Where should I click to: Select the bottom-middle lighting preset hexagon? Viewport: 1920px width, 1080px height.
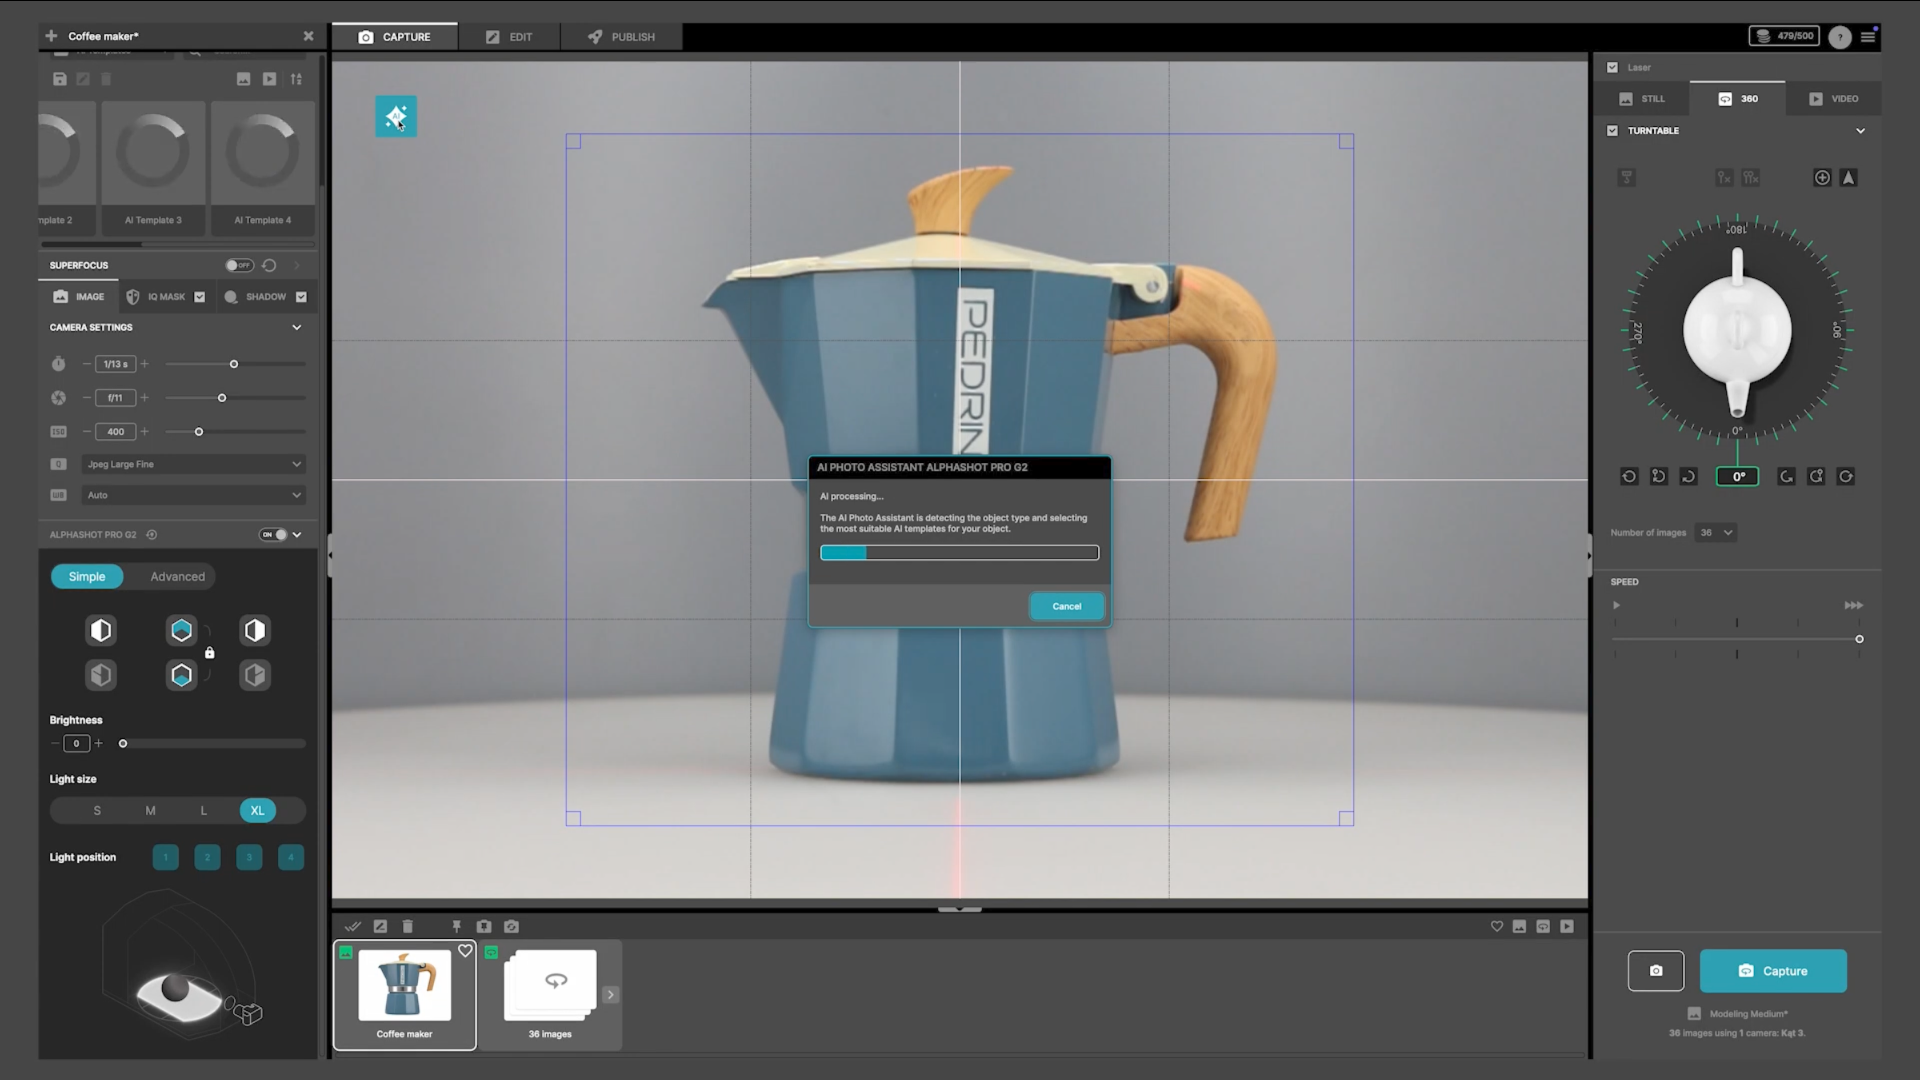click(181, 675)
